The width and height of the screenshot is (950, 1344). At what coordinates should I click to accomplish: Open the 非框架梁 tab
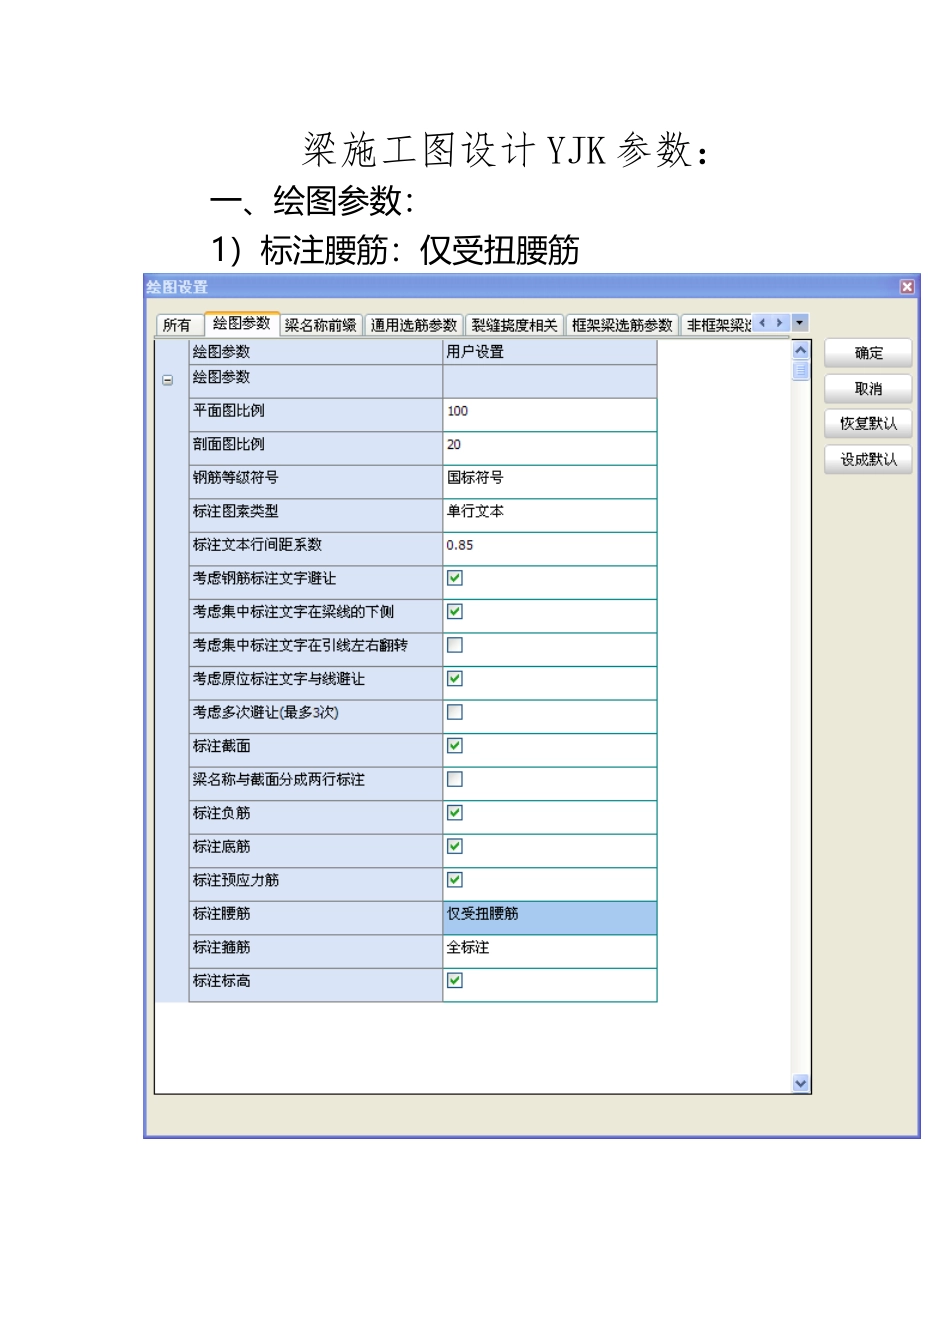coord(718,325)
